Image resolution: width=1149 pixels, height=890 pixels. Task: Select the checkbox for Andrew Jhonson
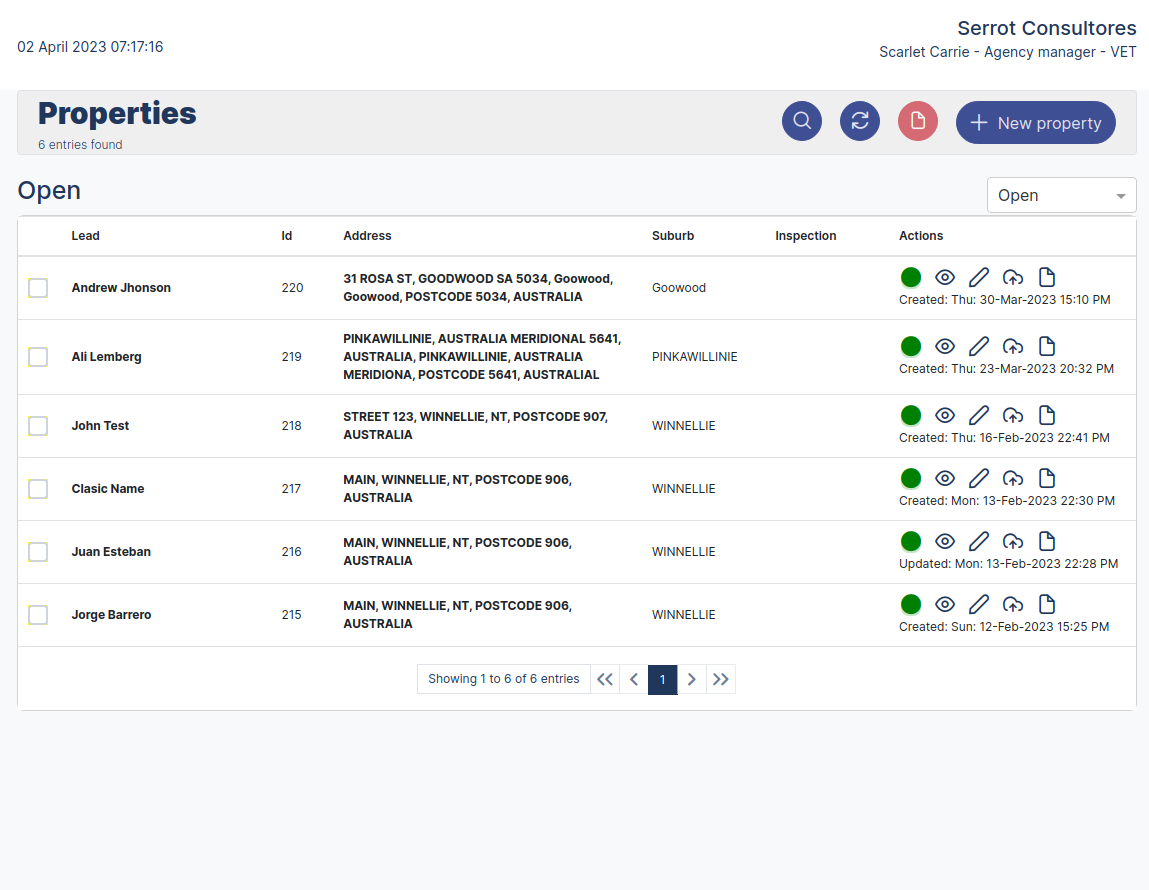38,288
